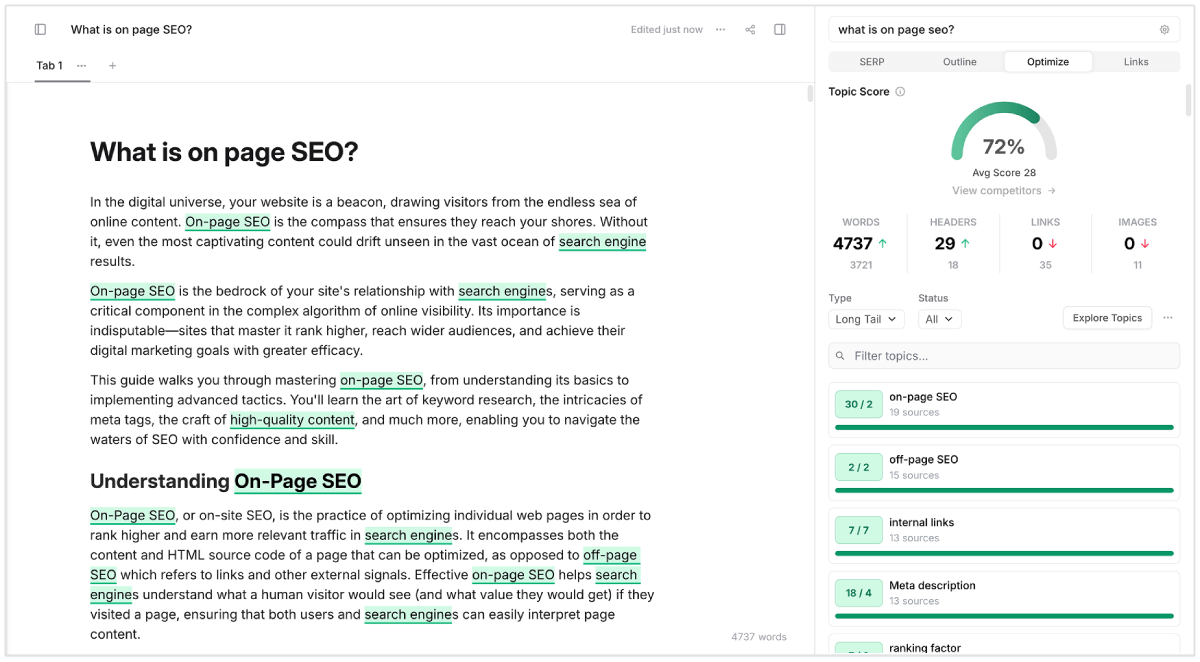The width and height of the screenshot is (1200, 662).
Task: Toggle the left sidebar panel icon
Action: (x=40, y=30)
